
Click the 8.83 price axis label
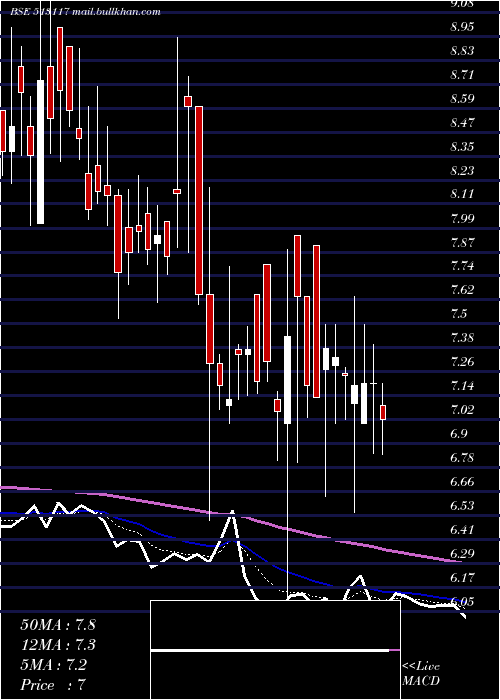462,51
